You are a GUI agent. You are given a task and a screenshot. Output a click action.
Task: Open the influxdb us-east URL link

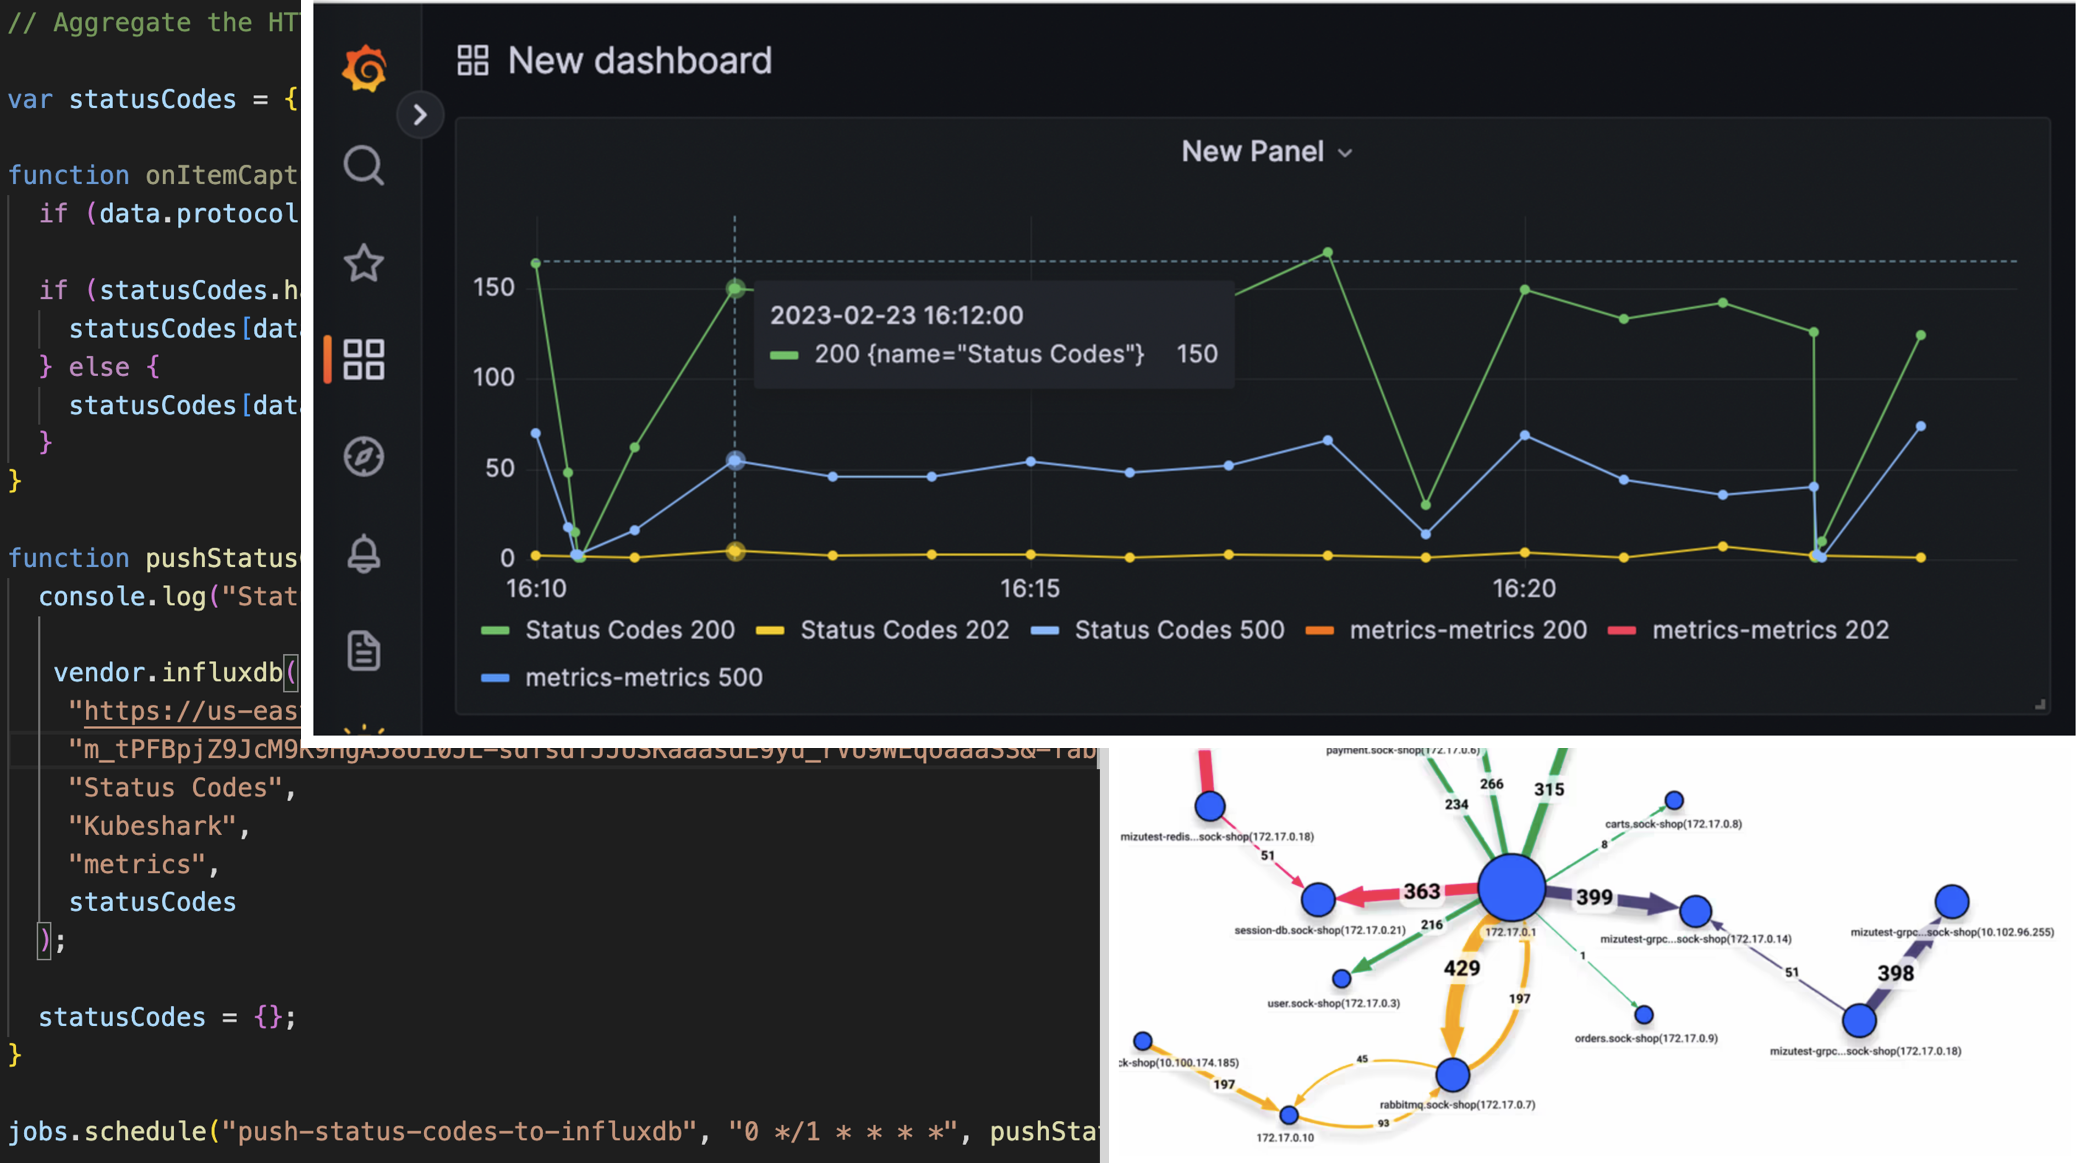point(190,710)
